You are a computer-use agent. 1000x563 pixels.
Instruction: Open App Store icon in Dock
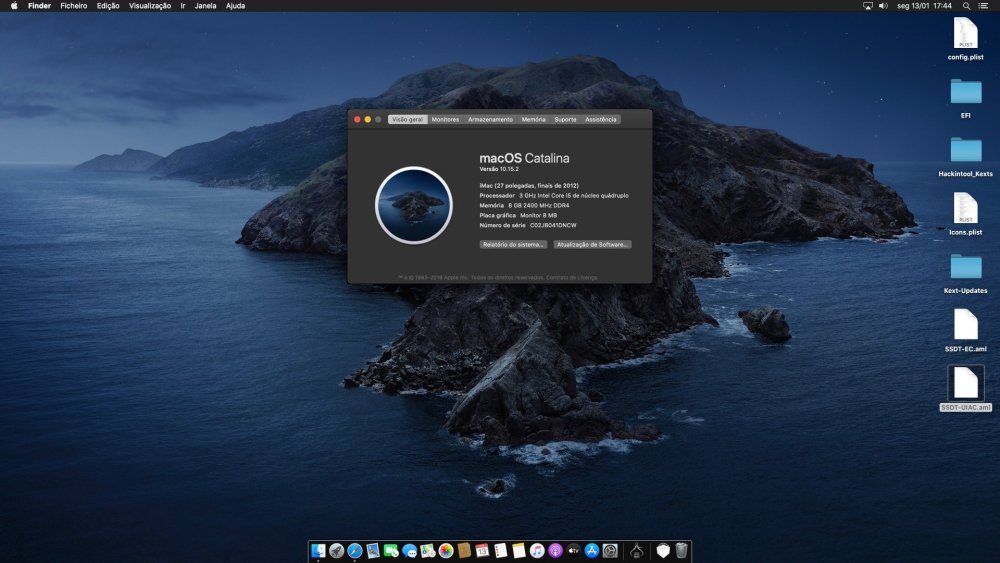coord(592,550)
